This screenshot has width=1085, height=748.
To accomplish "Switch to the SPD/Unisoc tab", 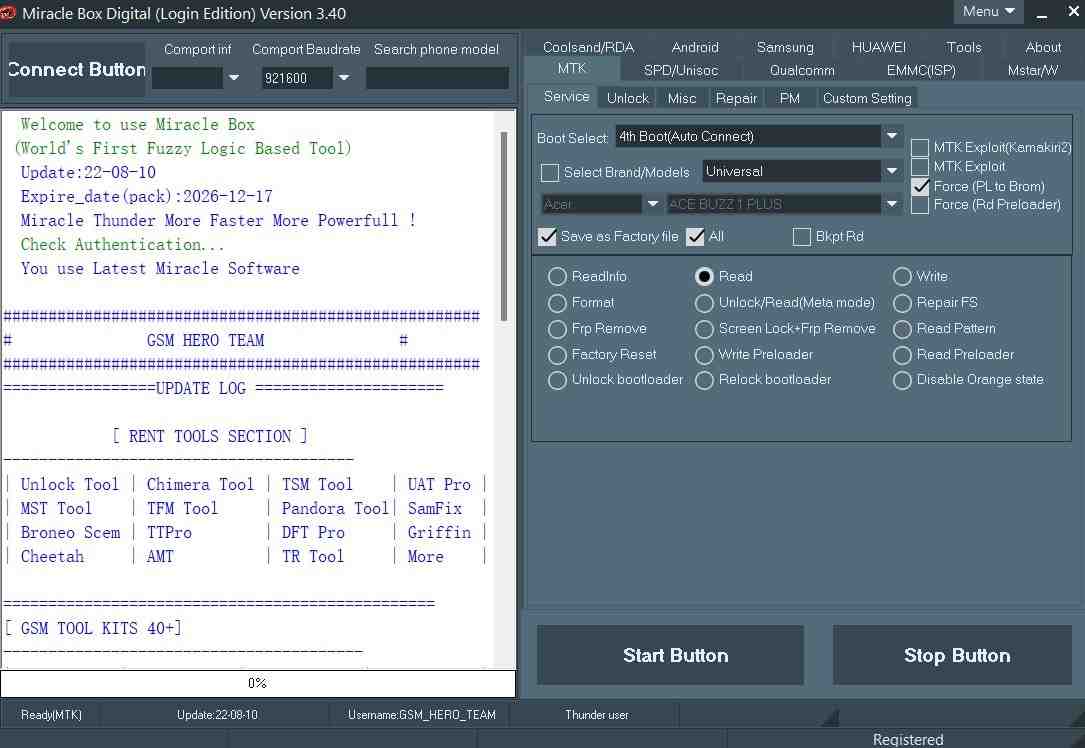I will point(681,71).
